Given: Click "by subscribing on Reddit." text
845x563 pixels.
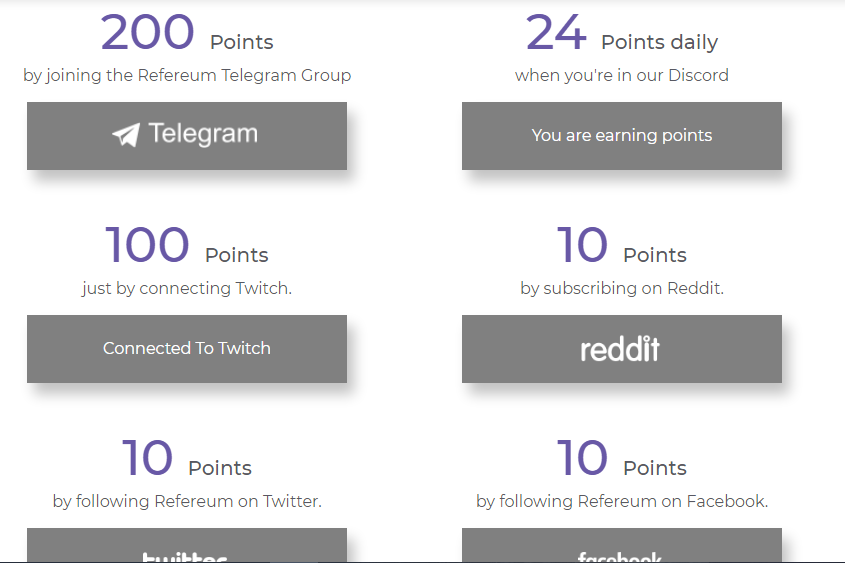Looking at the screenshot, I should point(621,288).
